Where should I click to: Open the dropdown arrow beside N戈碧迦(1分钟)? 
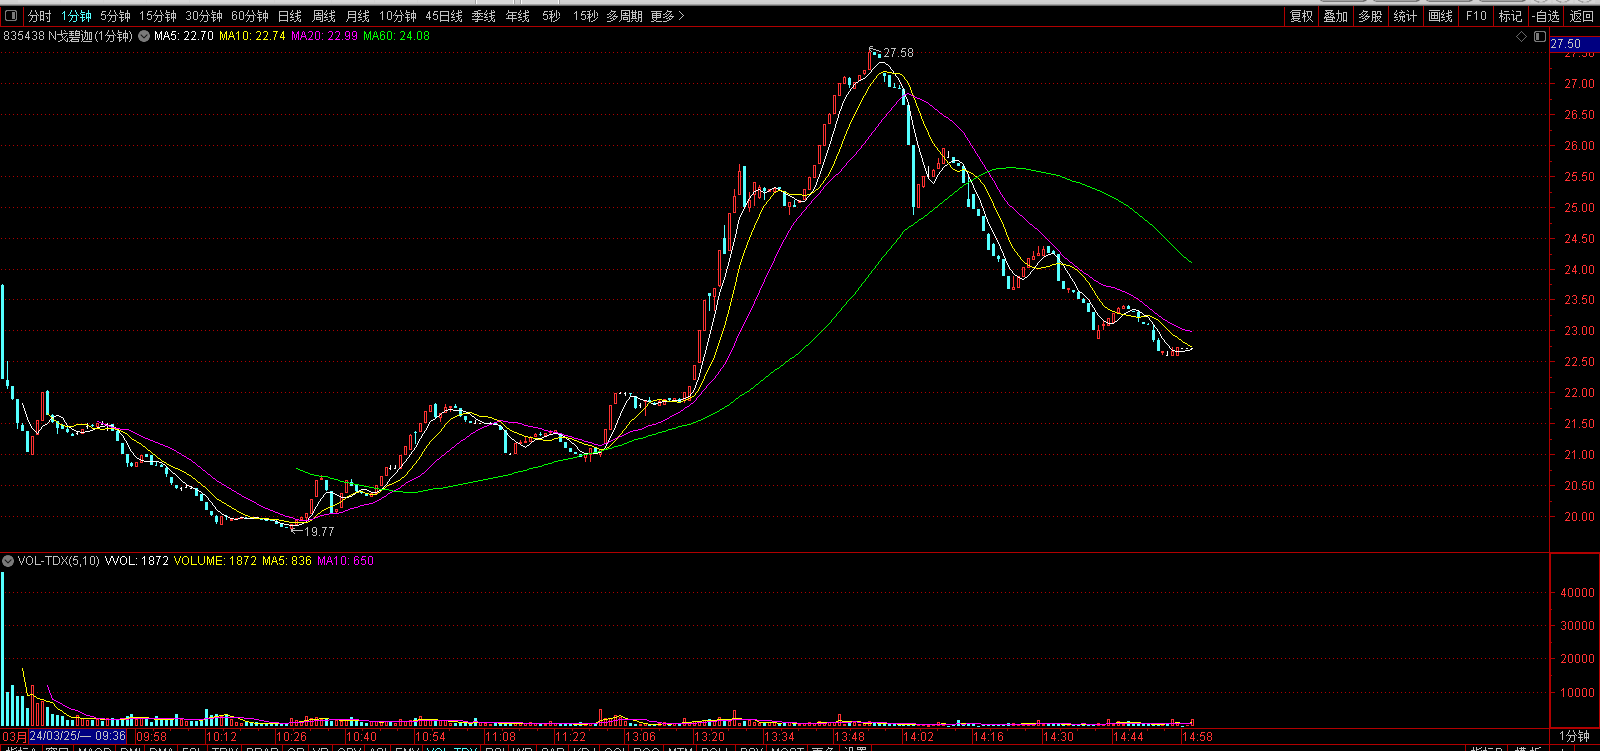(x=144, y=36)
